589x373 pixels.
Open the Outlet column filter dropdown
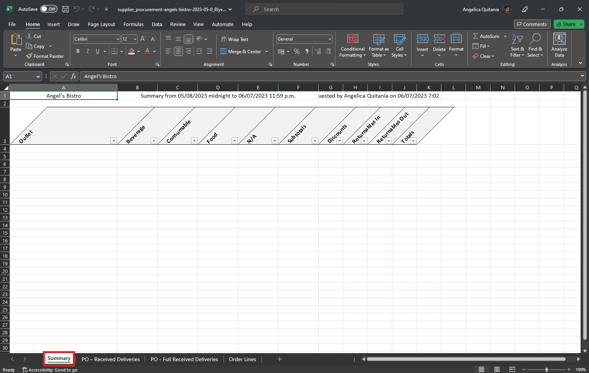tap(113, 141)
